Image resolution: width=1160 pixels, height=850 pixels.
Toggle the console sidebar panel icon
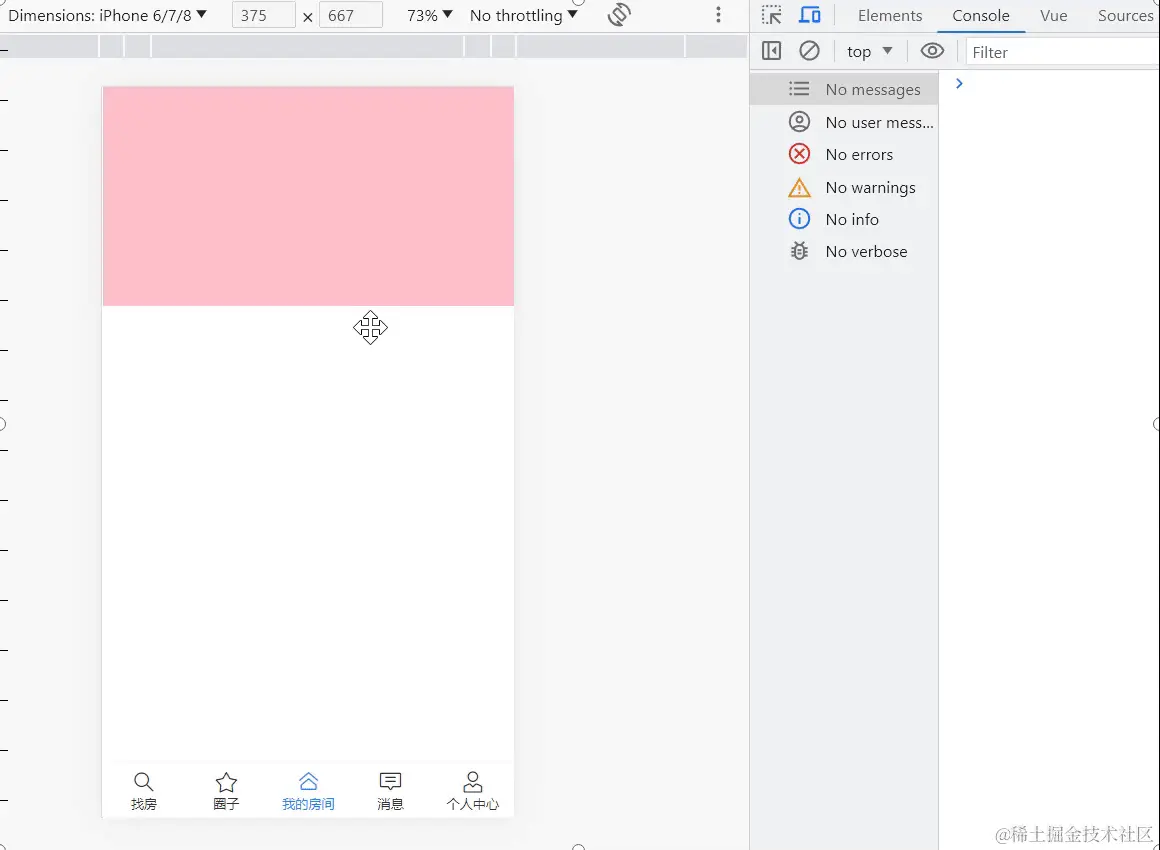[772, 51]
